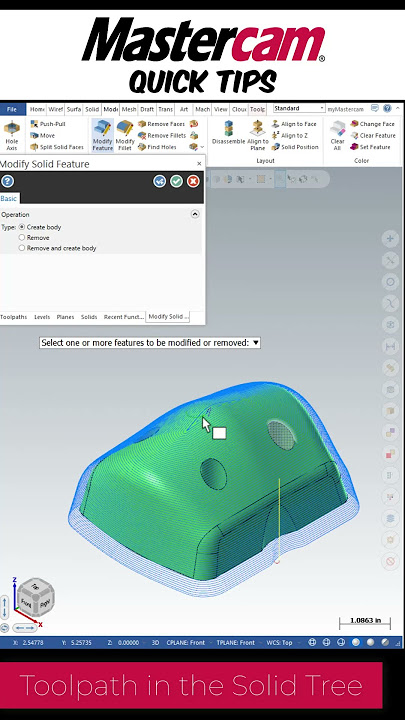Select Create body operation type
This screenshot has height=720, width=405.
(40, 227)
